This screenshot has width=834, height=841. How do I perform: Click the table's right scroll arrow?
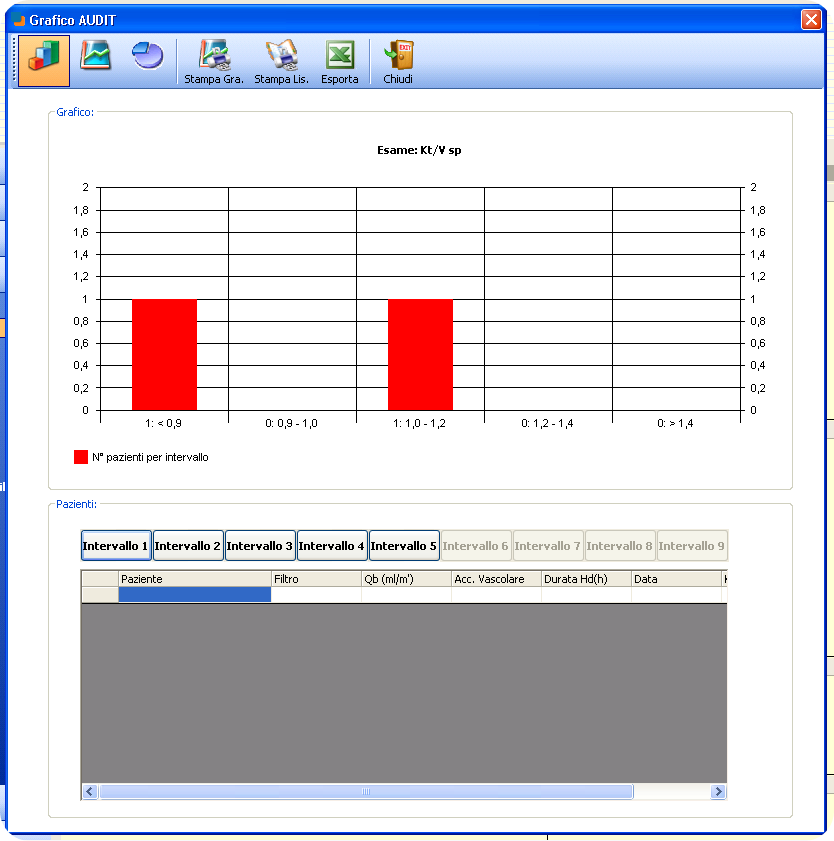(718, 791)
